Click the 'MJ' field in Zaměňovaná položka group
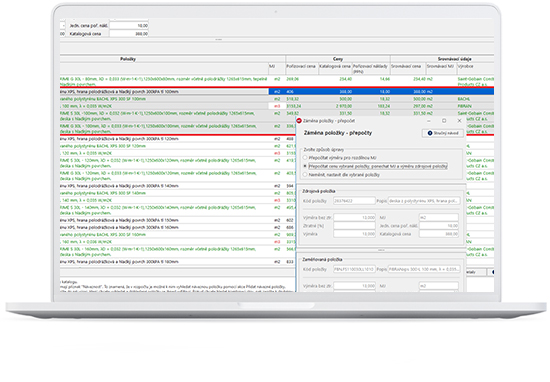 [x=439, y=286]
